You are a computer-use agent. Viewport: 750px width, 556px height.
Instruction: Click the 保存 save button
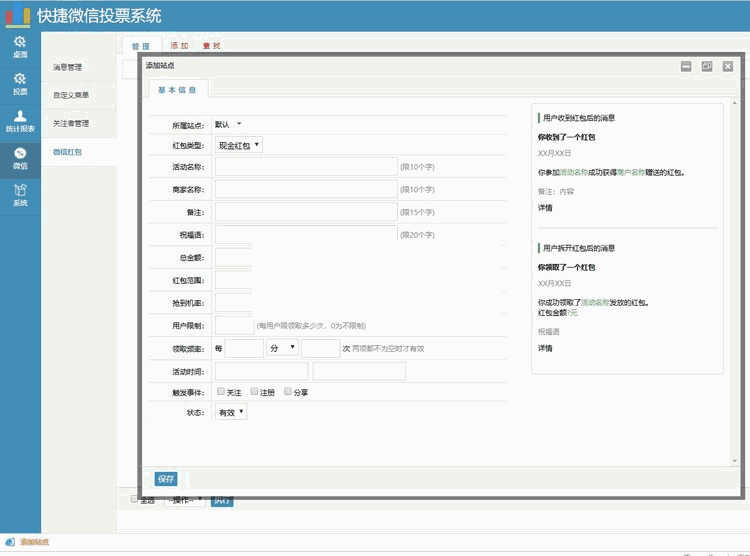pos(166,479)
